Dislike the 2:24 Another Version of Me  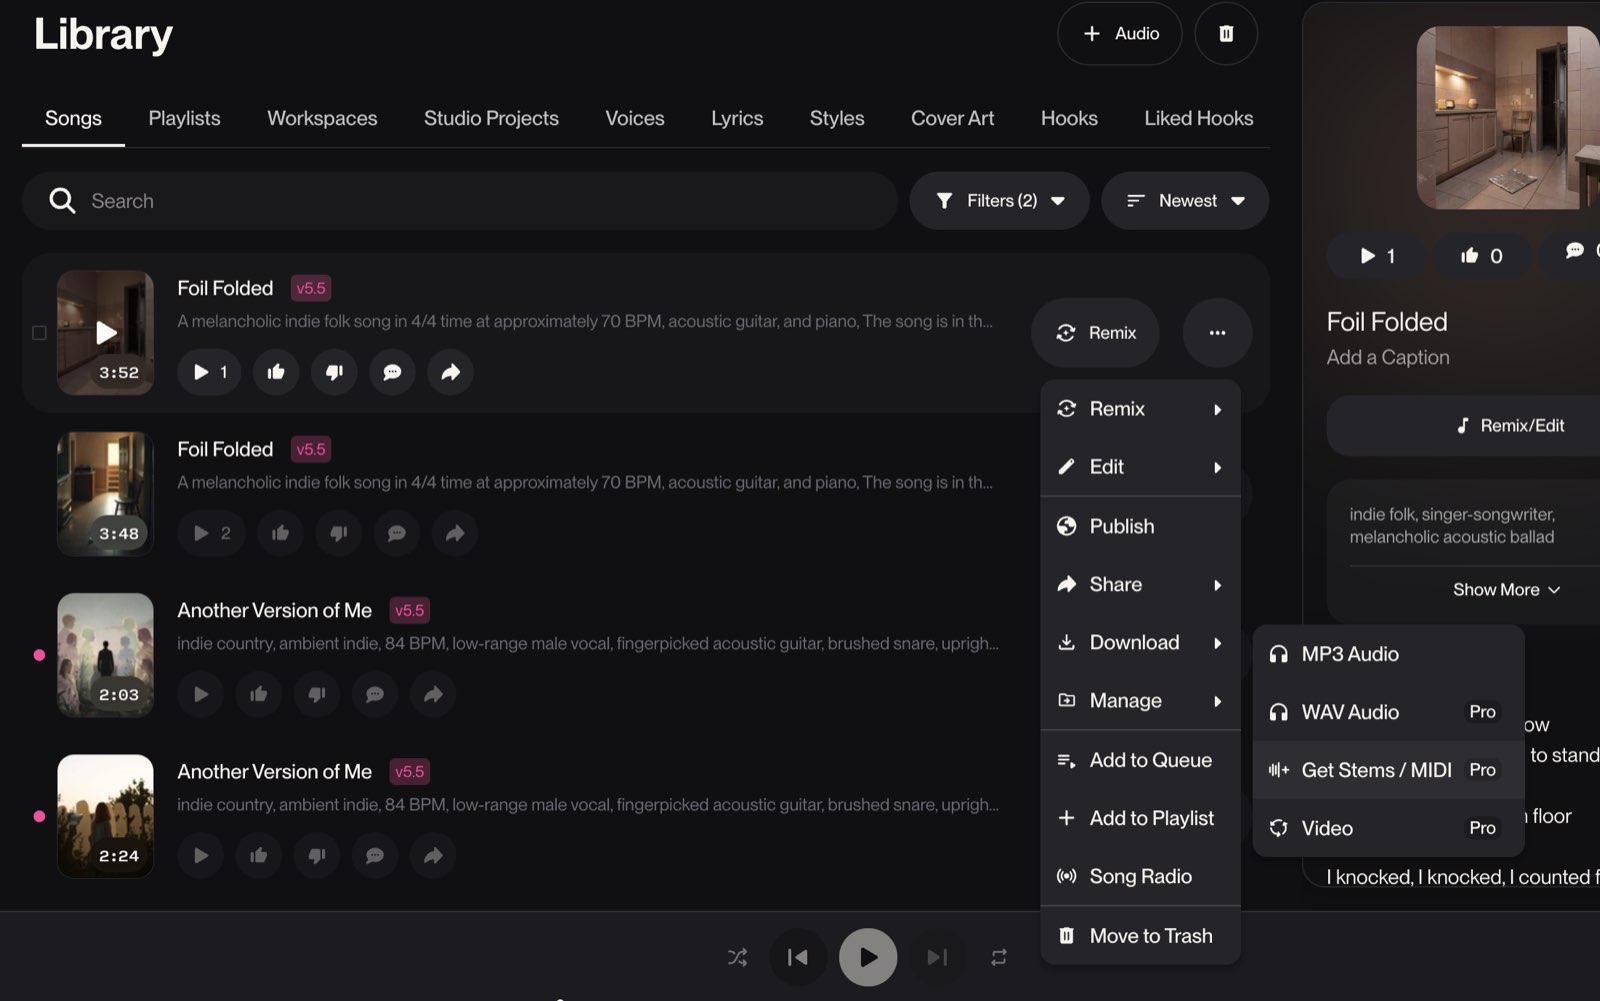[317, 855]
